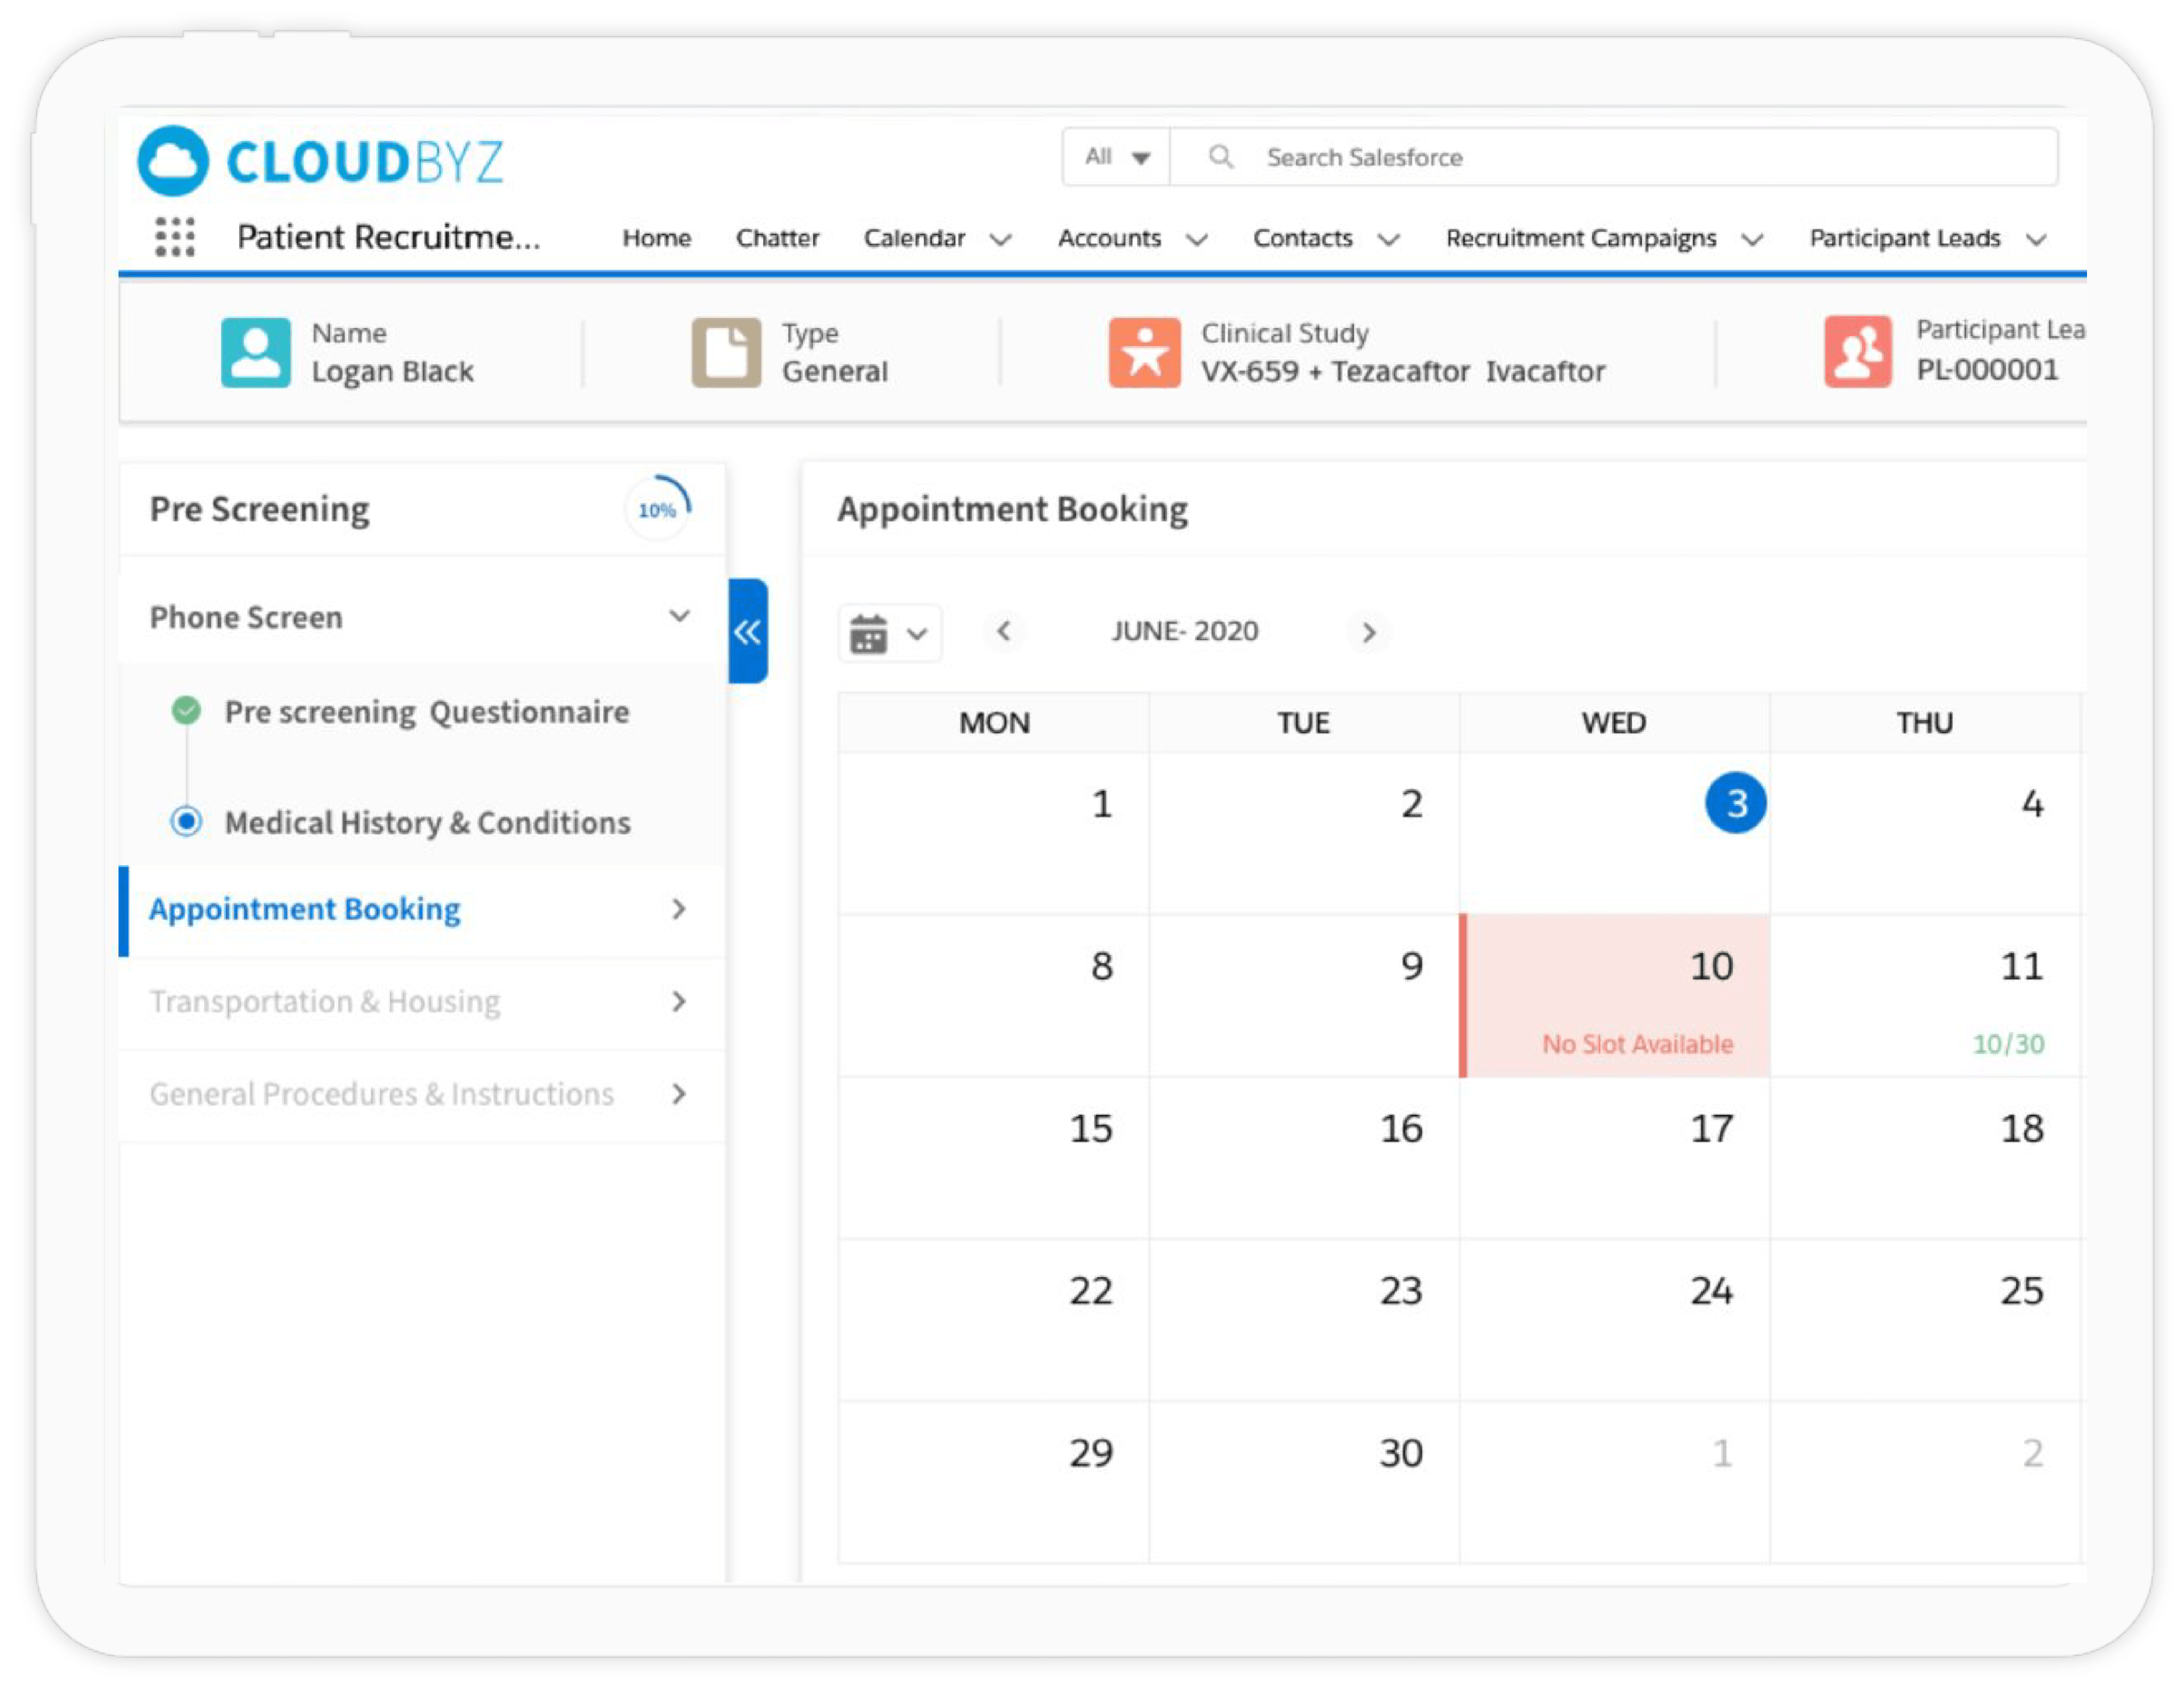Collapse the Phone Screen section

679,616
